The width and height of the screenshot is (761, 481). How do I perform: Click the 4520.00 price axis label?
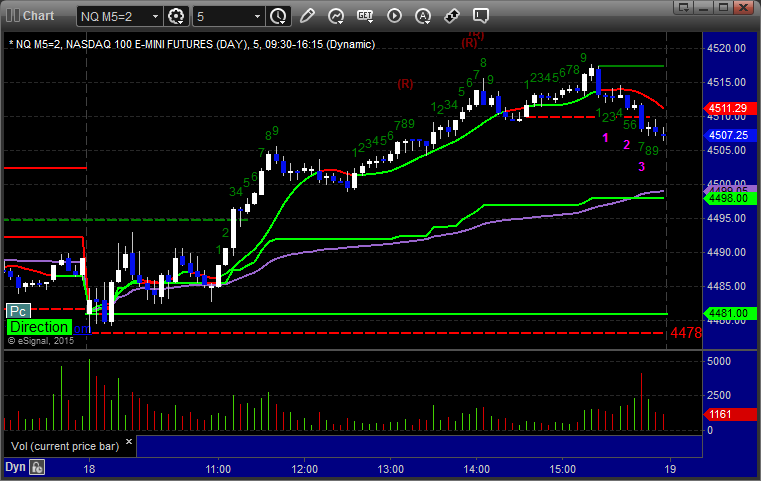pos(727,48)
